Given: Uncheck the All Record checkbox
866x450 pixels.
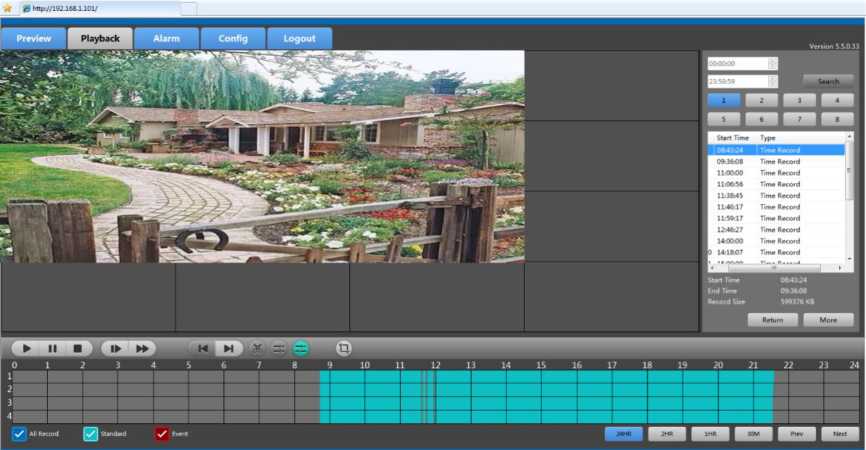Looking at the screenshot, I should (19, 434).
